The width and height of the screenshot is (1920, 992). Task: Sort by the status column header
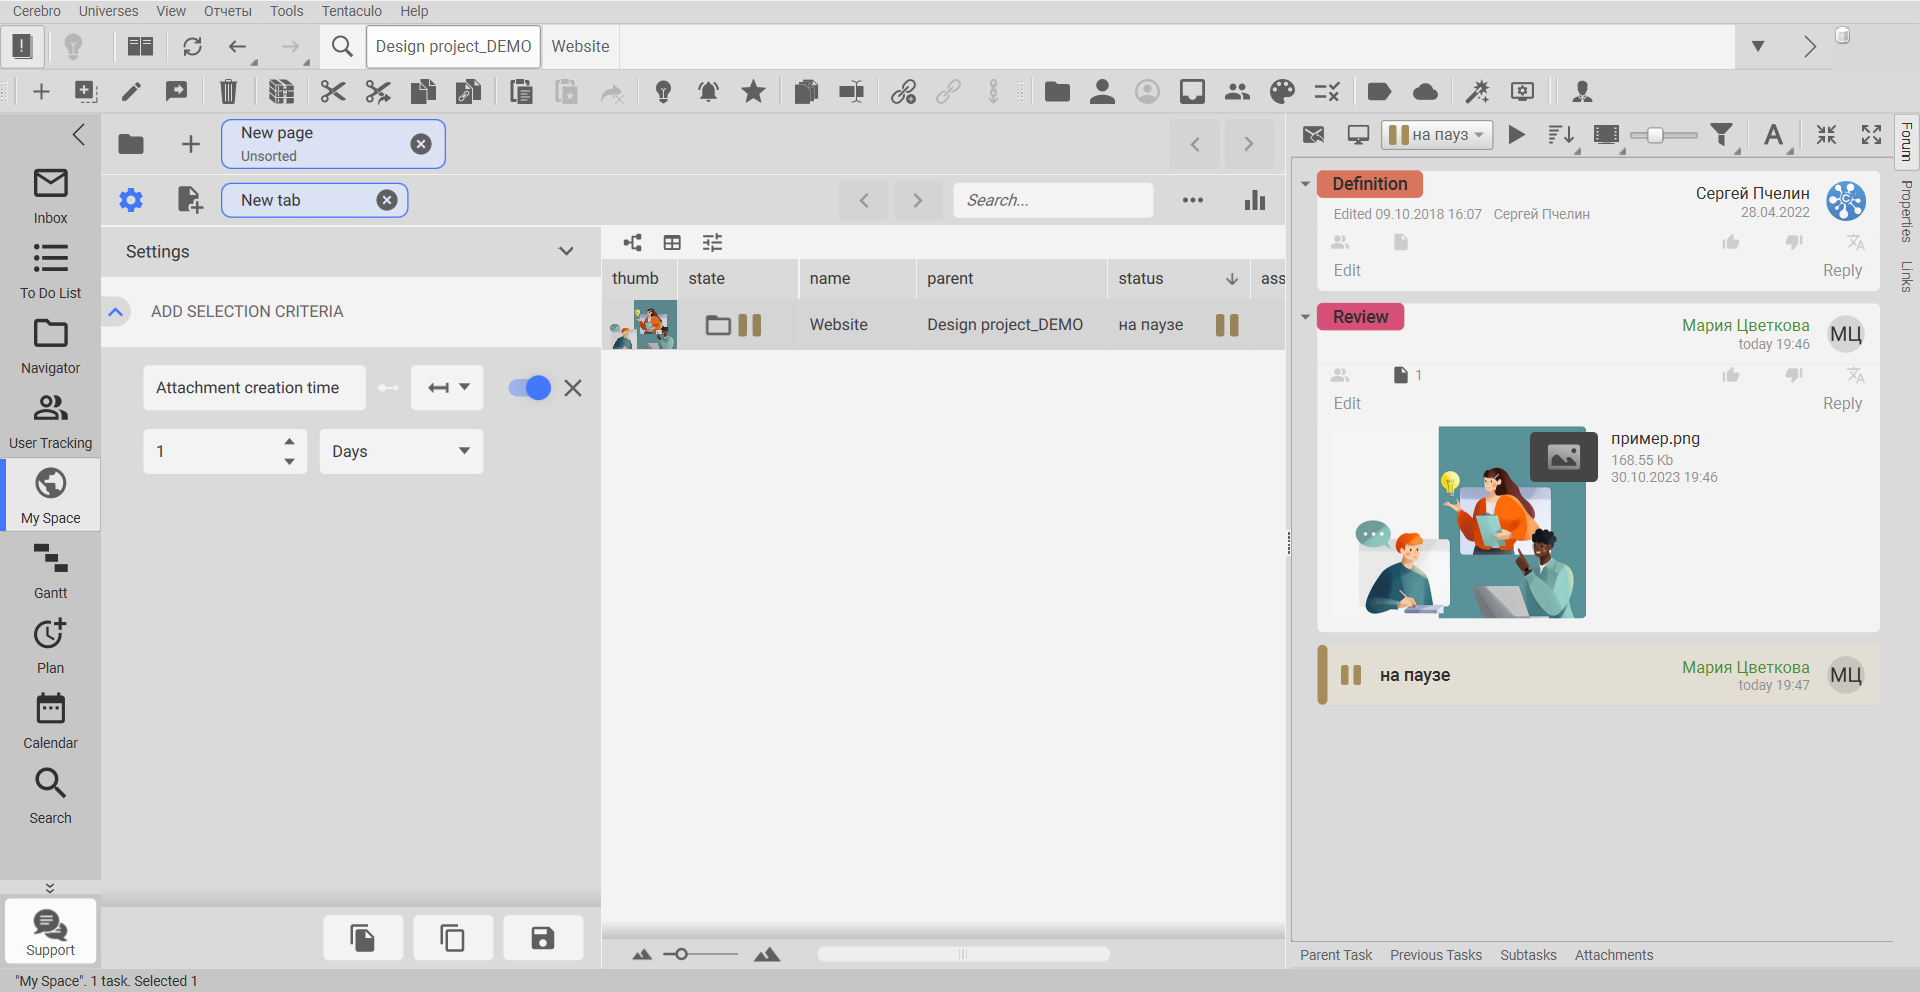(1178, 278)
